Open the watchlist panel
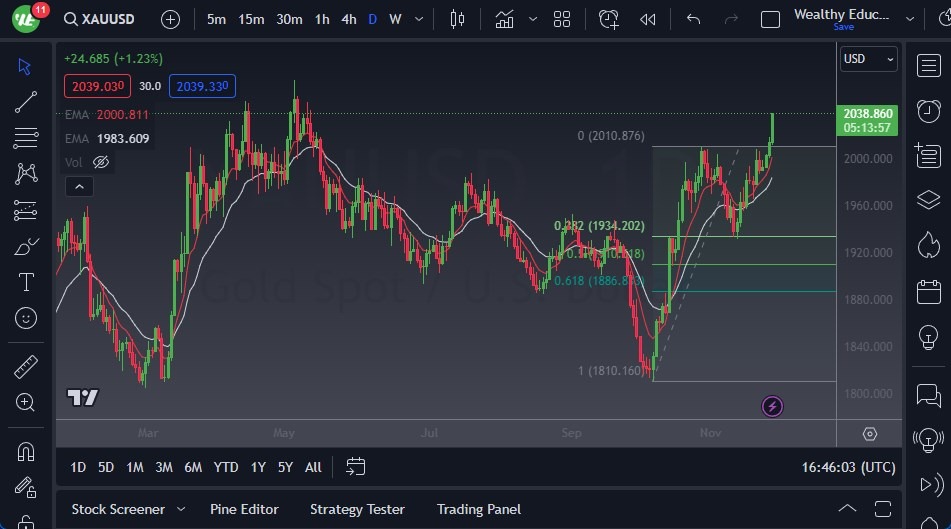951x529 pixels. (929, 66)
